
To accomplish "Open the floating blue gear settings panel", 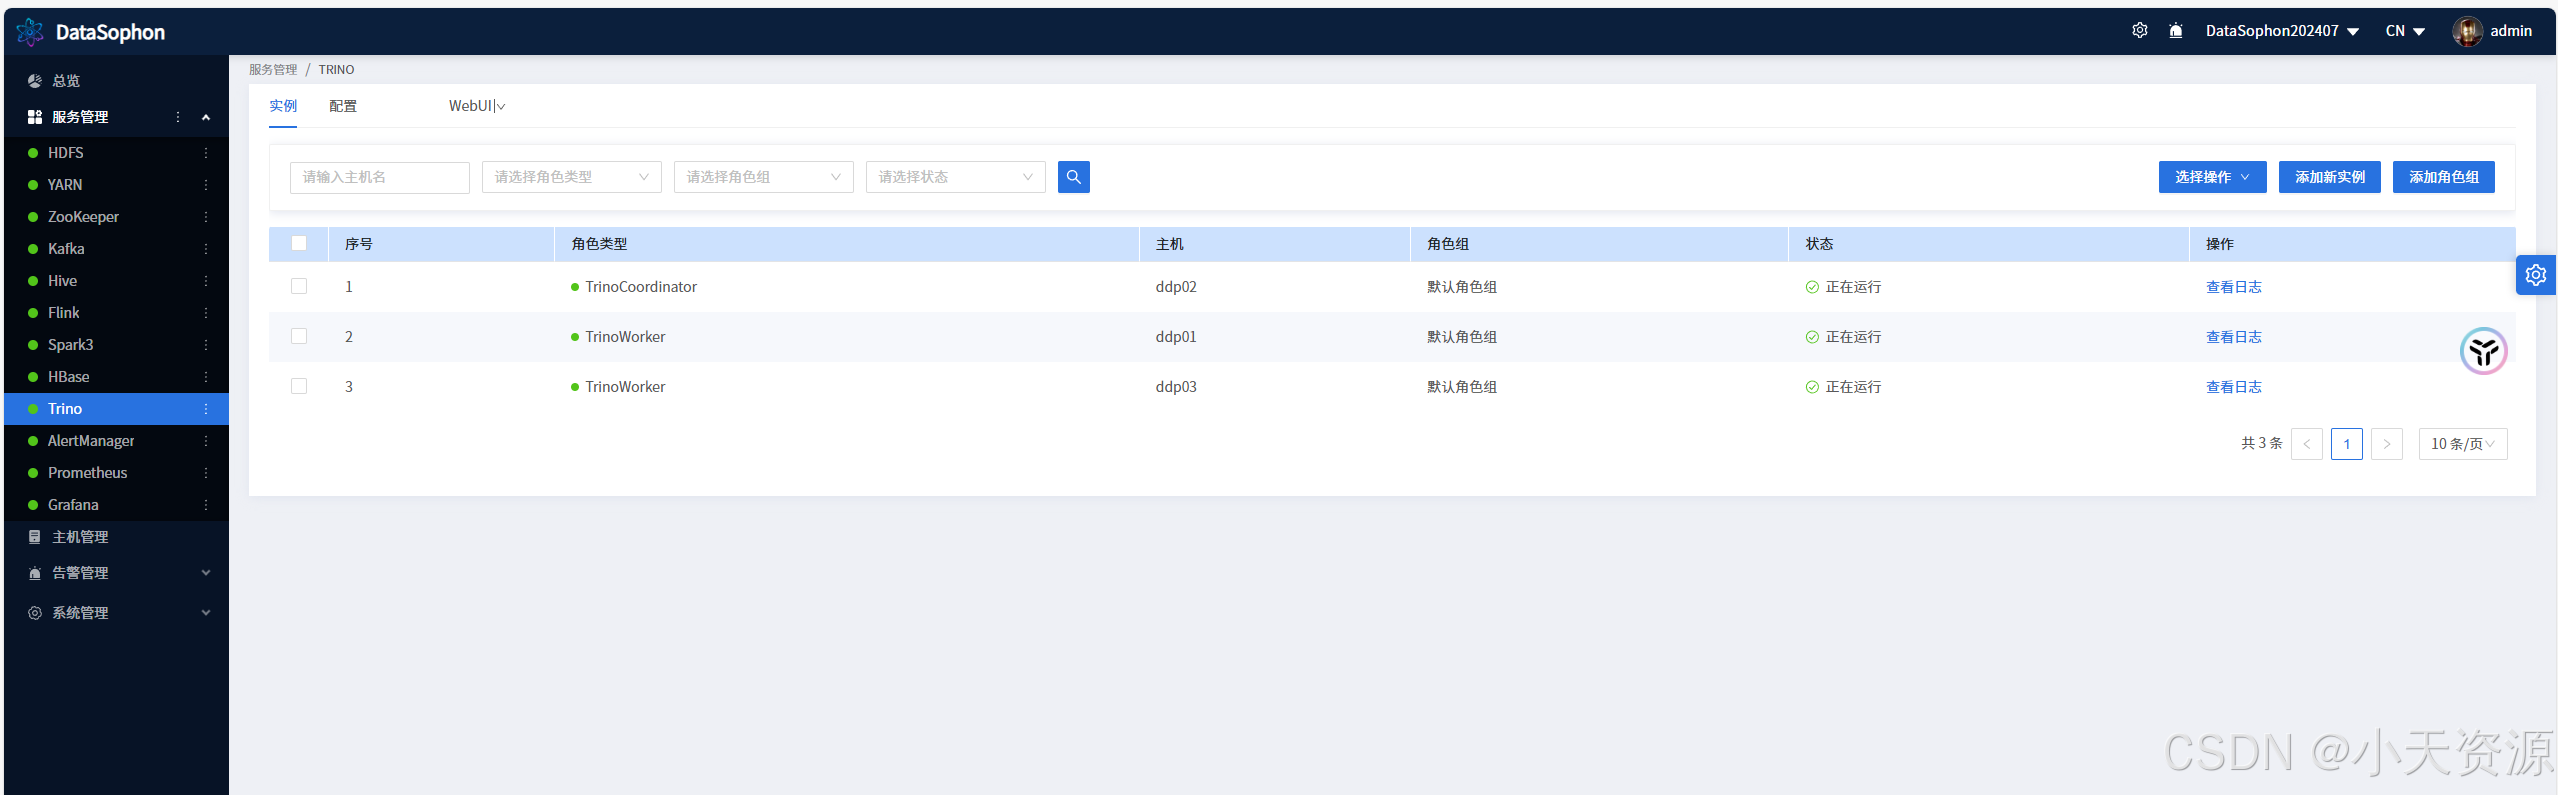I will pos(2535,275).
